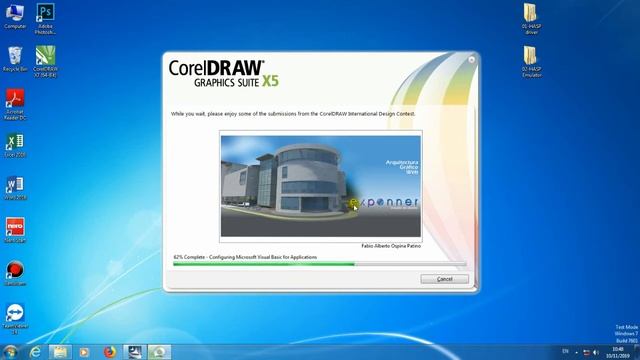Screen dimensions: 640x360
Task: Click the 'While you wait' message text
Action: pyautogui.click(x=293, y=114)
